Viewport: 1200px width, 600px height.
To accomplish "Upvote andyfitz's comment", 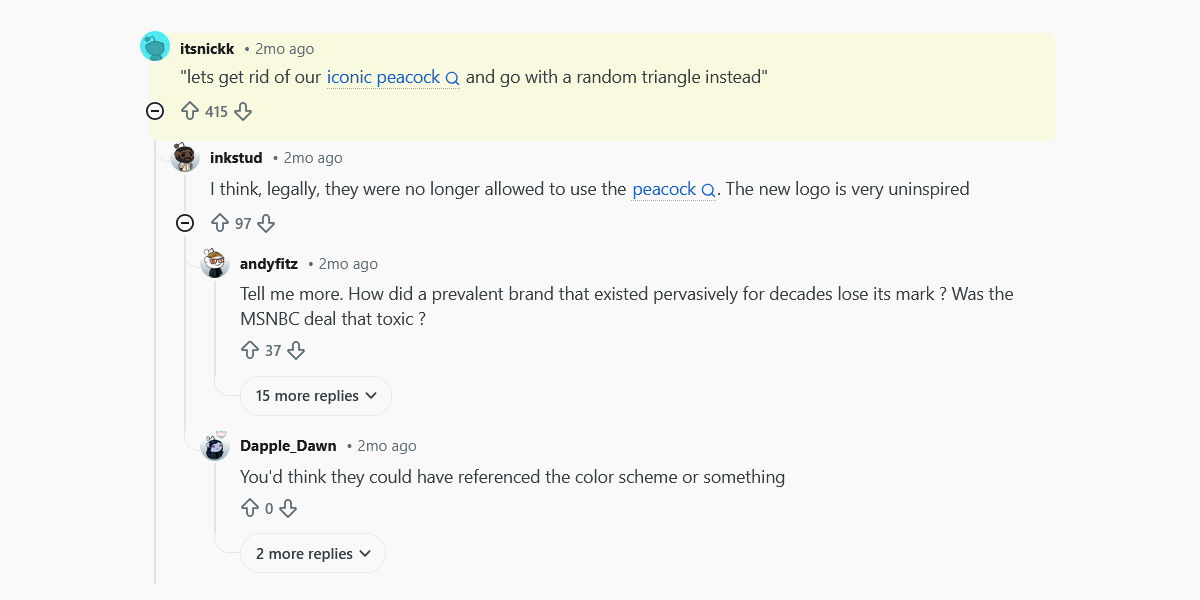I will tap(250, 350).
